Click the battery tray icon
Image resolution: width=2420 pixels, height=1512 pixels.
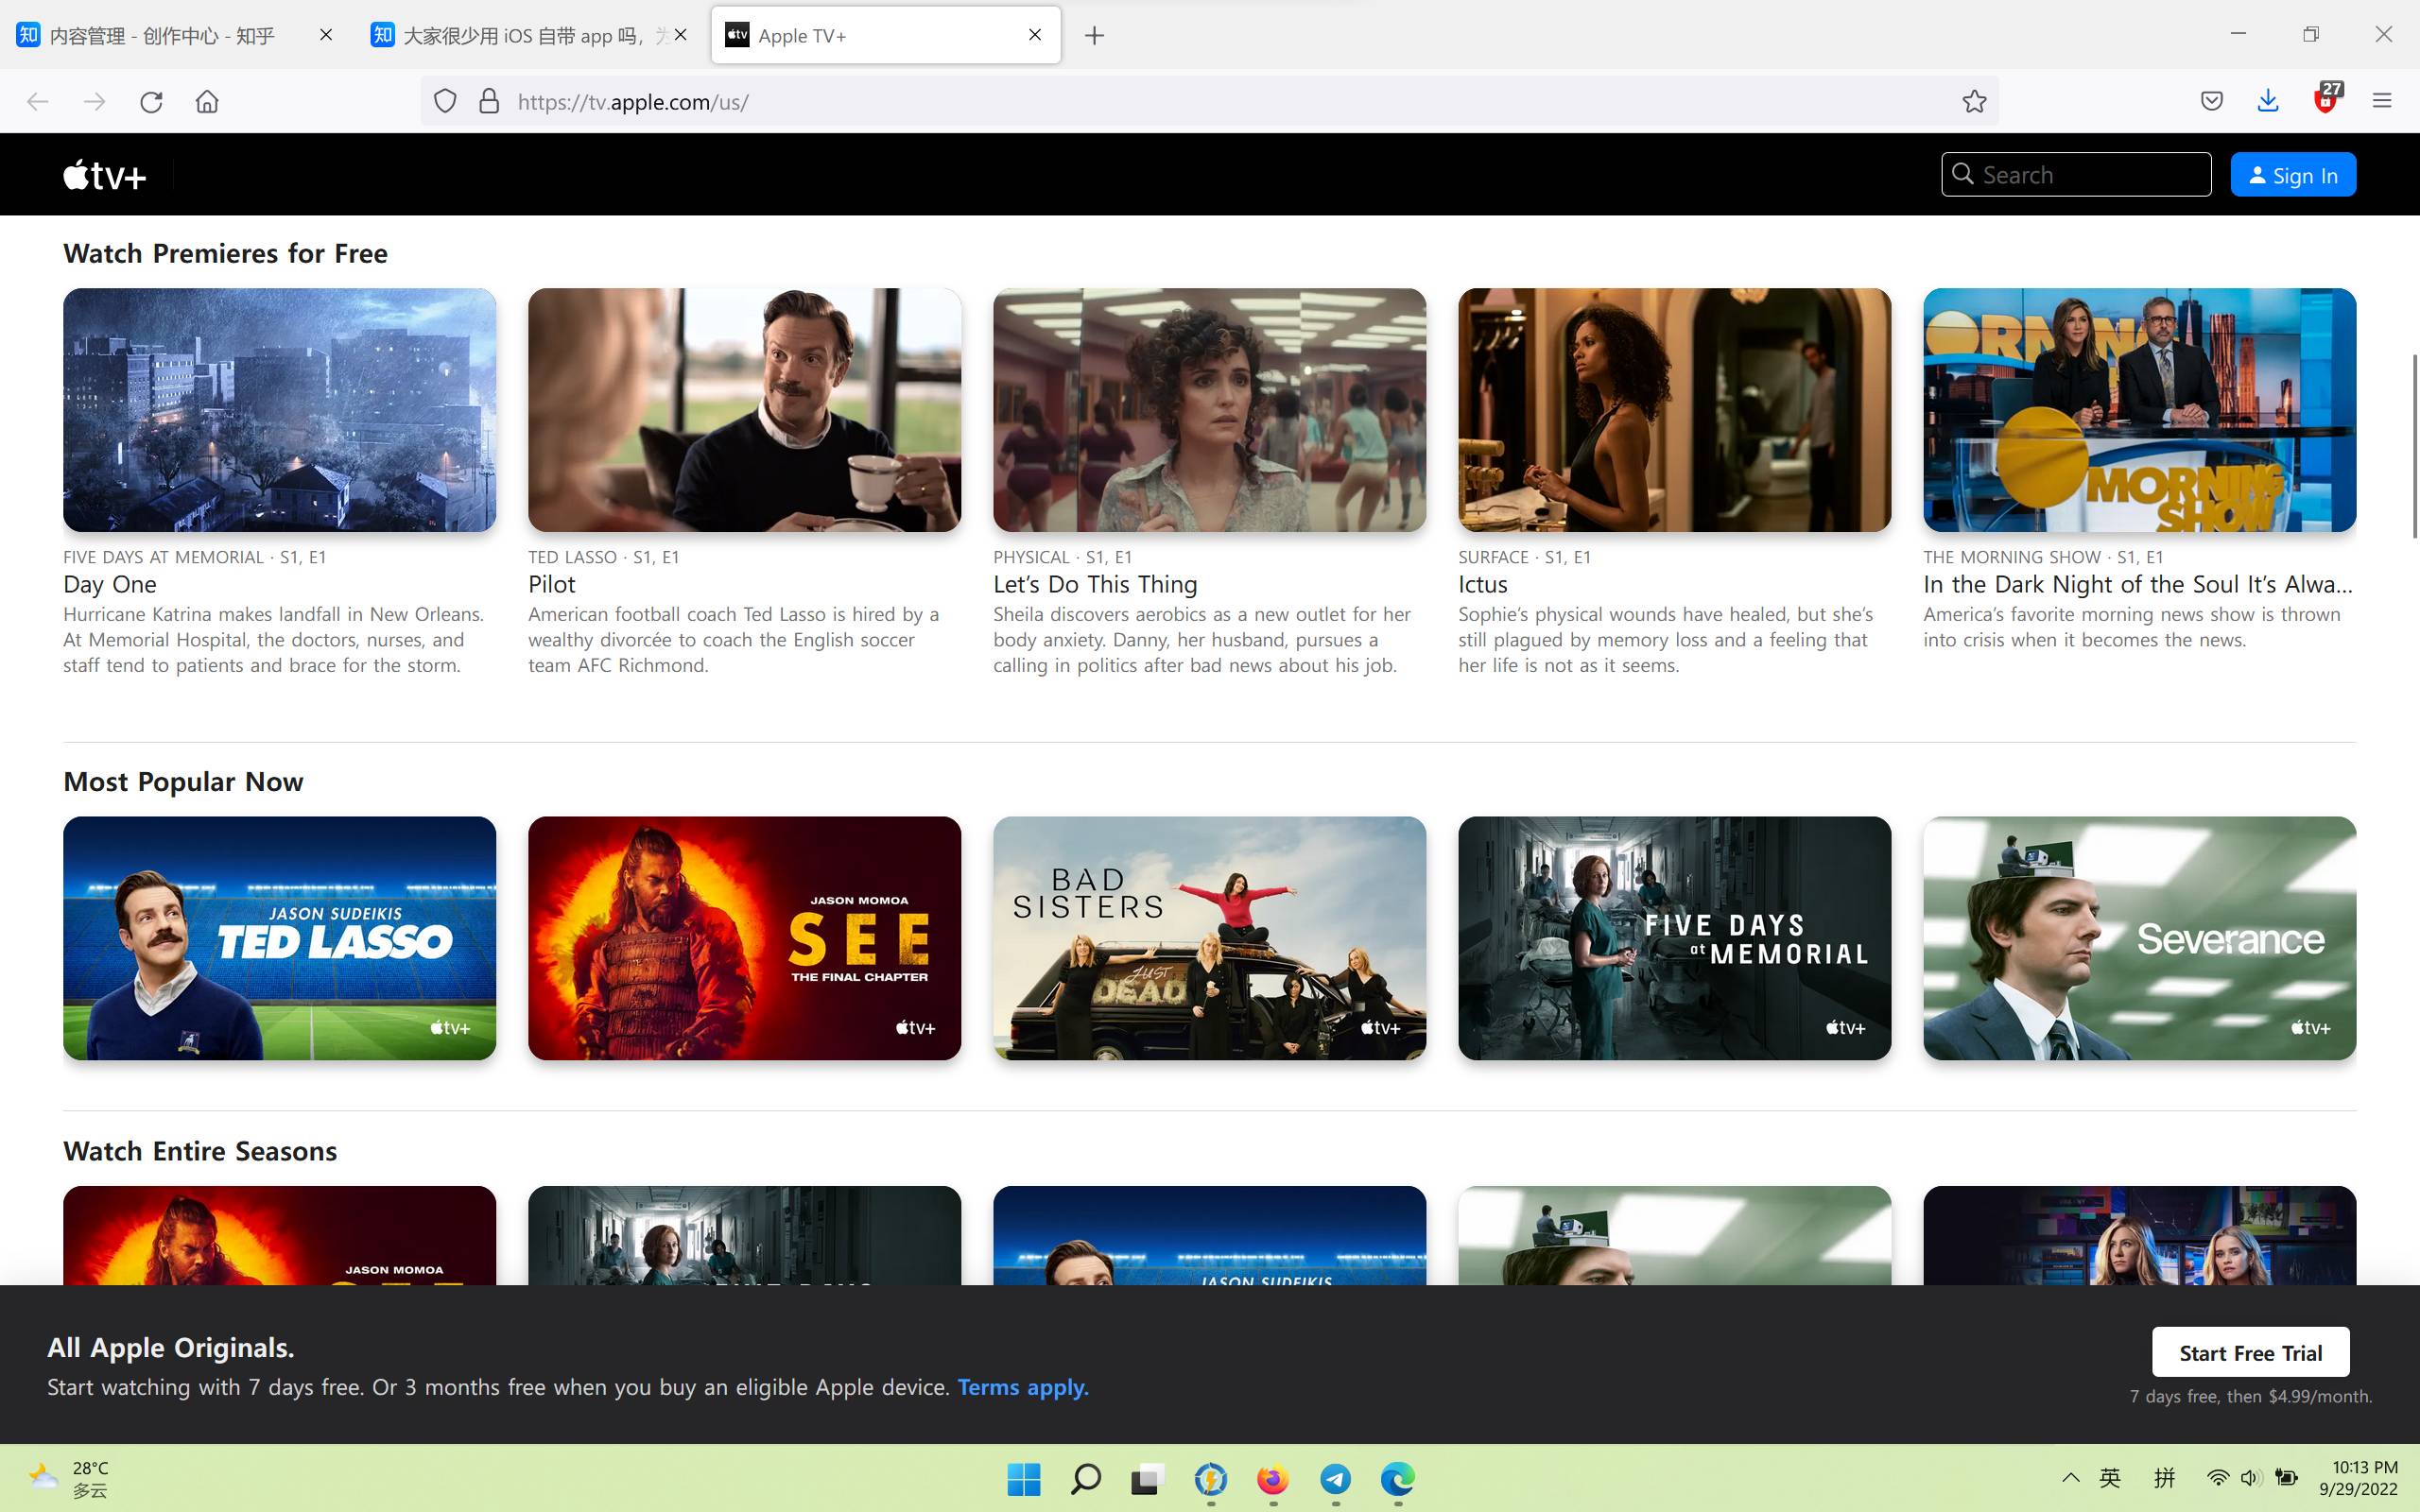(x=2285, y=1478)
